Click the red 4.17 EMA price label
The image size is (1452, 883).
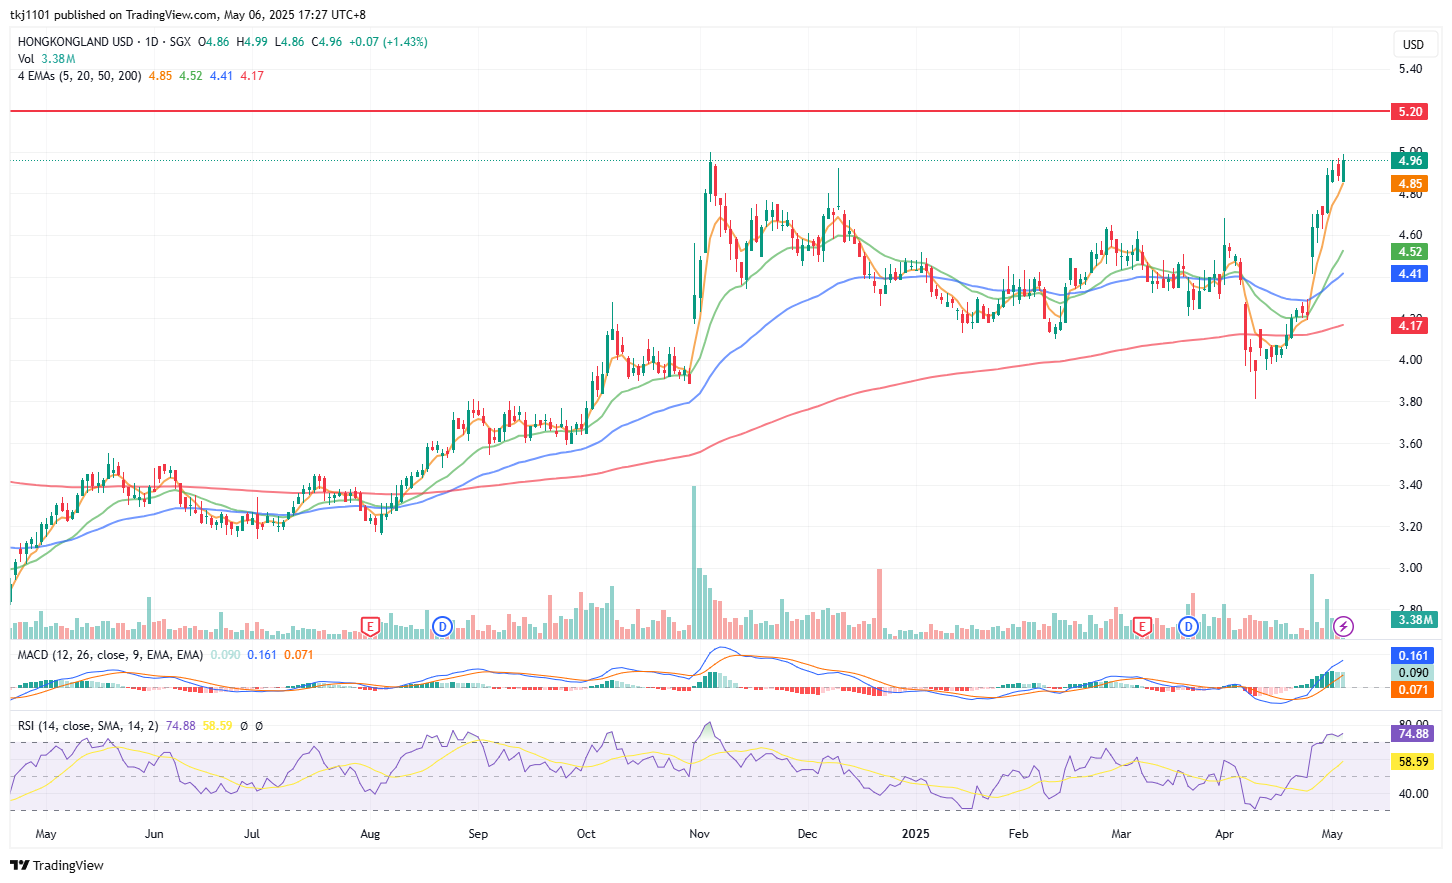pyautogui.click(x=1410, y=325)
